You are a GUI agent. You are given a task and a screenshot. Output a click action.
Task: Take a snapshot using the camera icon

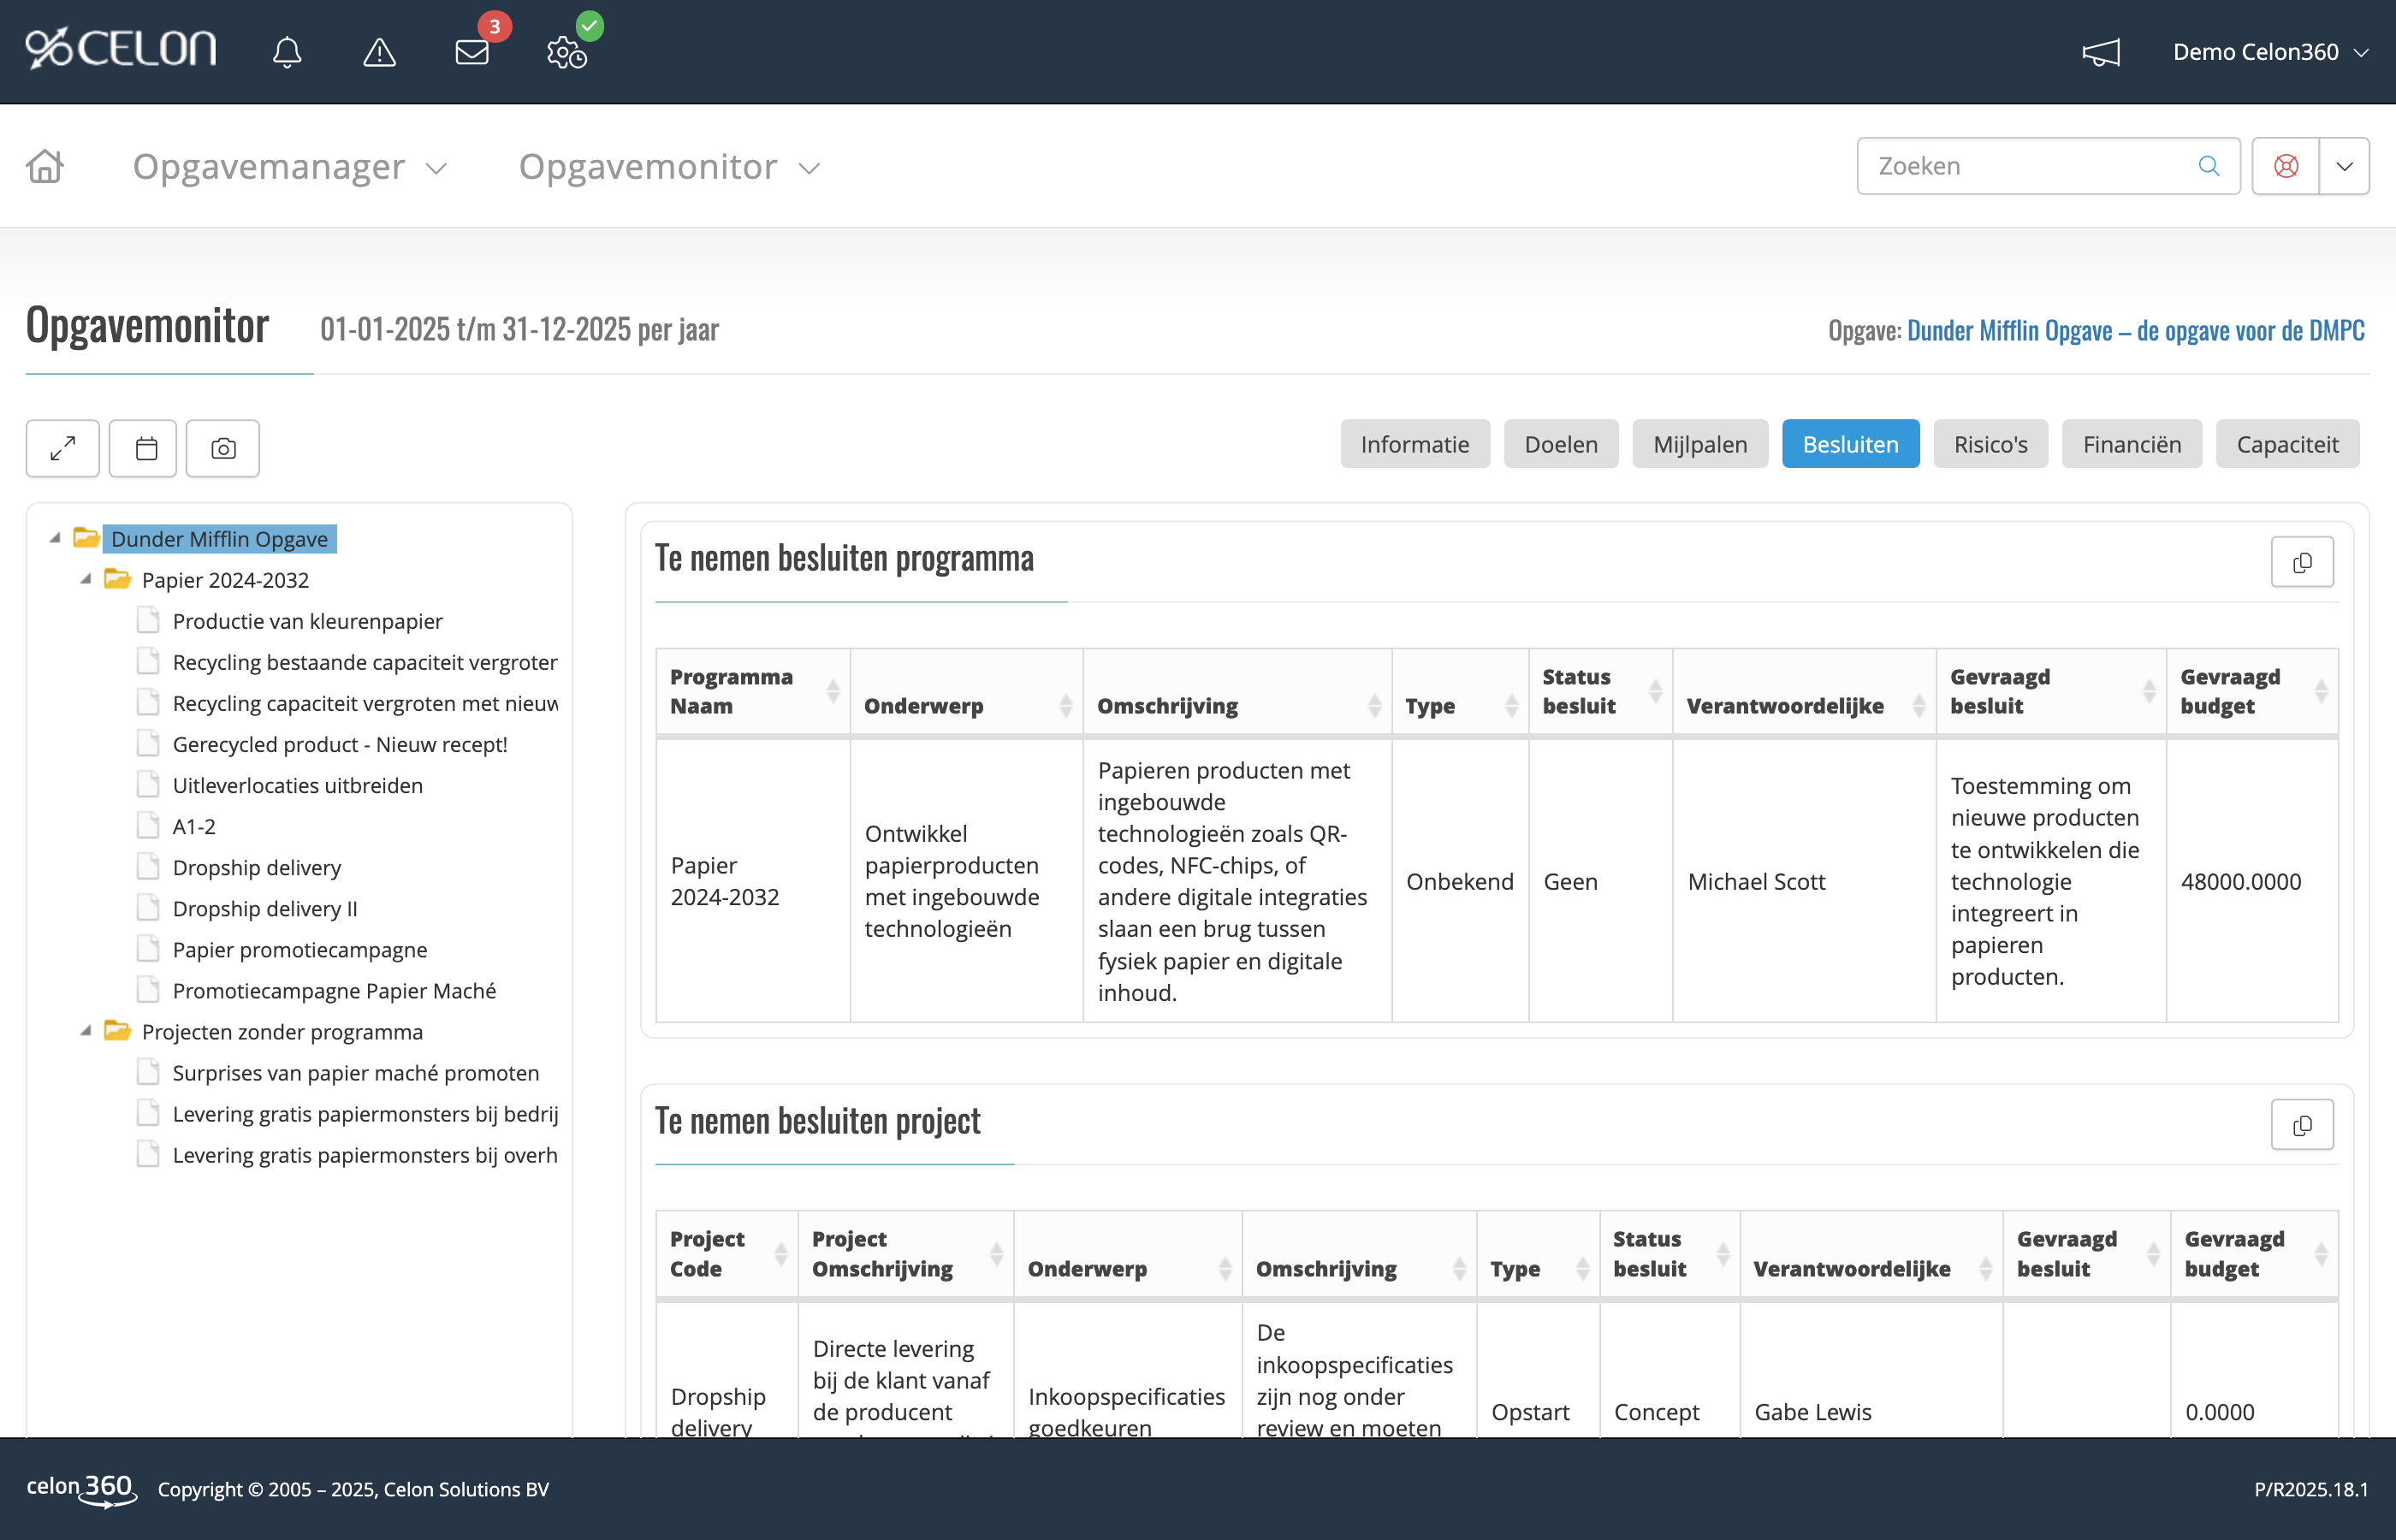[x=222, y=448]
